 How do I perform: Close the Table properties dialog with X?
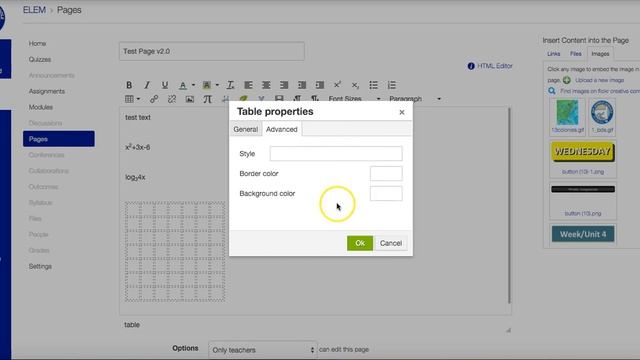coord(402,112)
